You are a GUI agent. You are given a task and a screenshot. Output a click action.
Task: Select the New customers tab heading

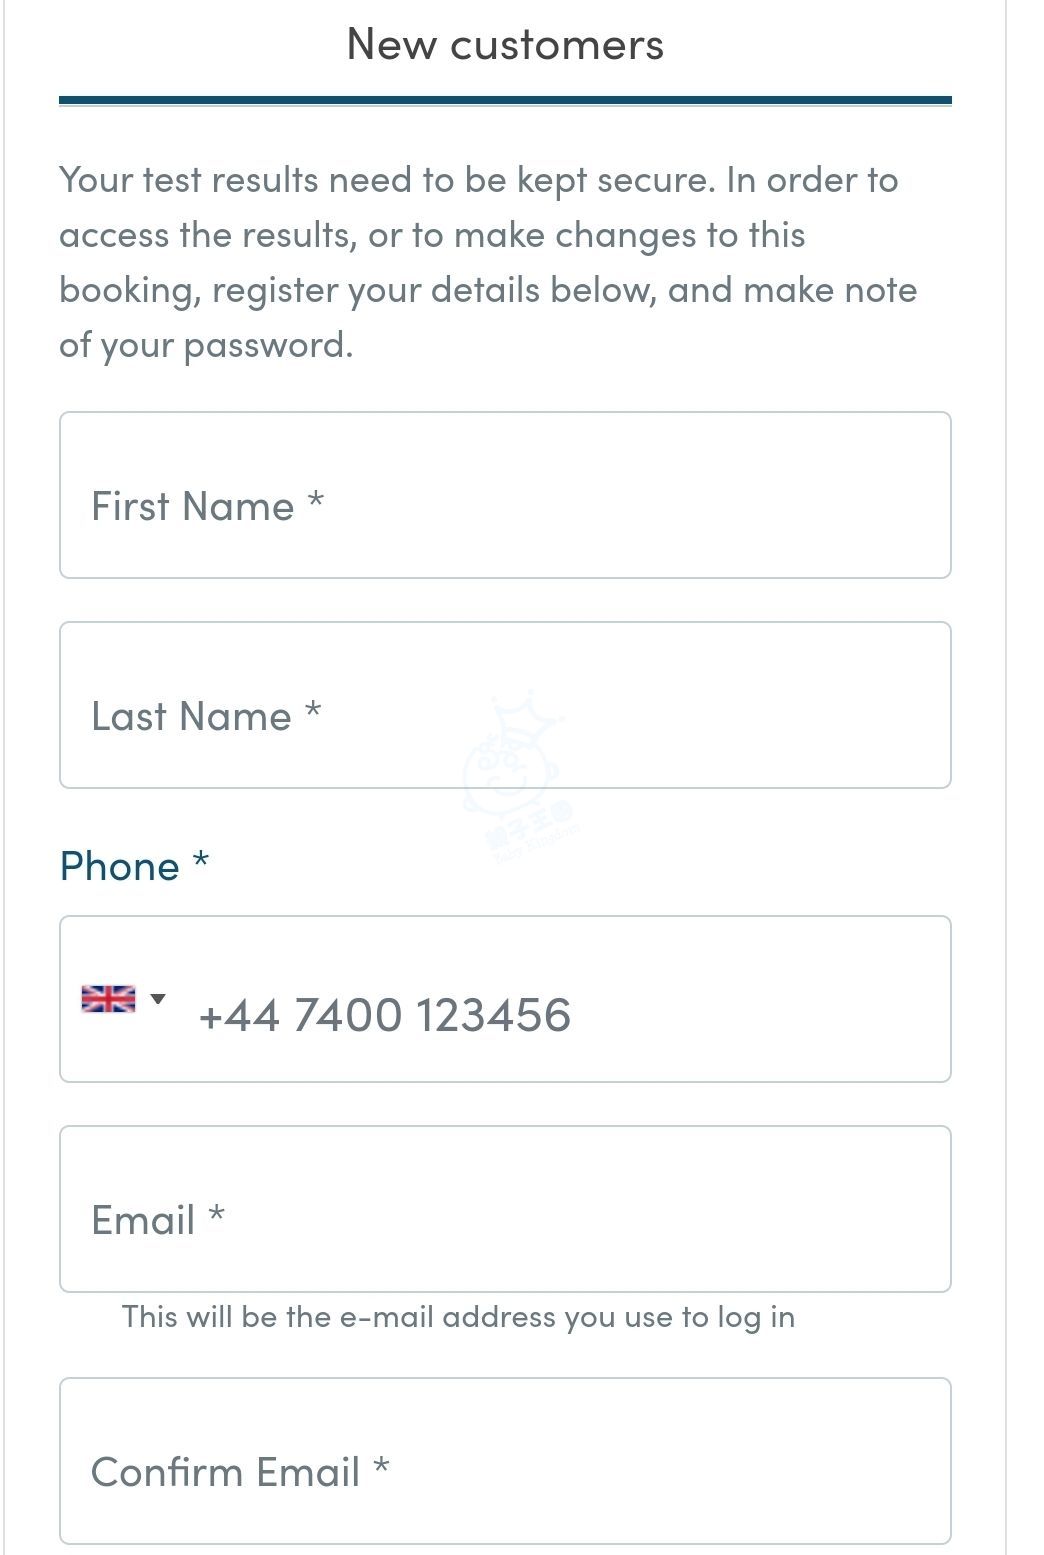click(505, 45)
